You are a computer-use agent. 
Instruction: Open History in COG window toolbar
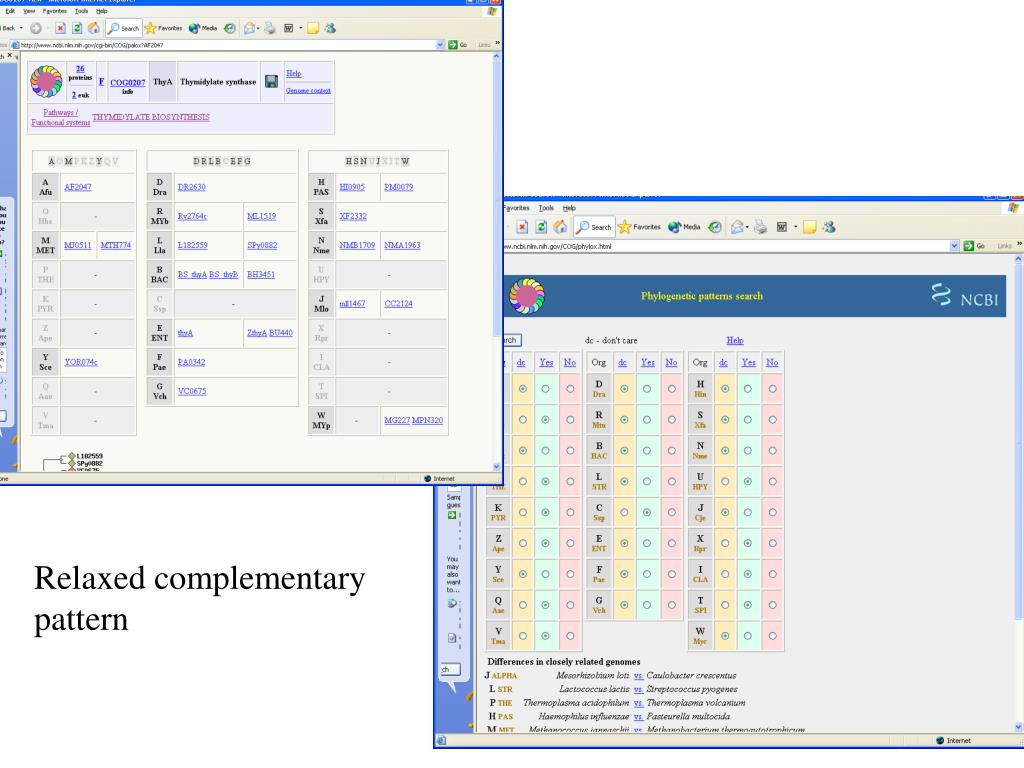[x=230, y=28]
